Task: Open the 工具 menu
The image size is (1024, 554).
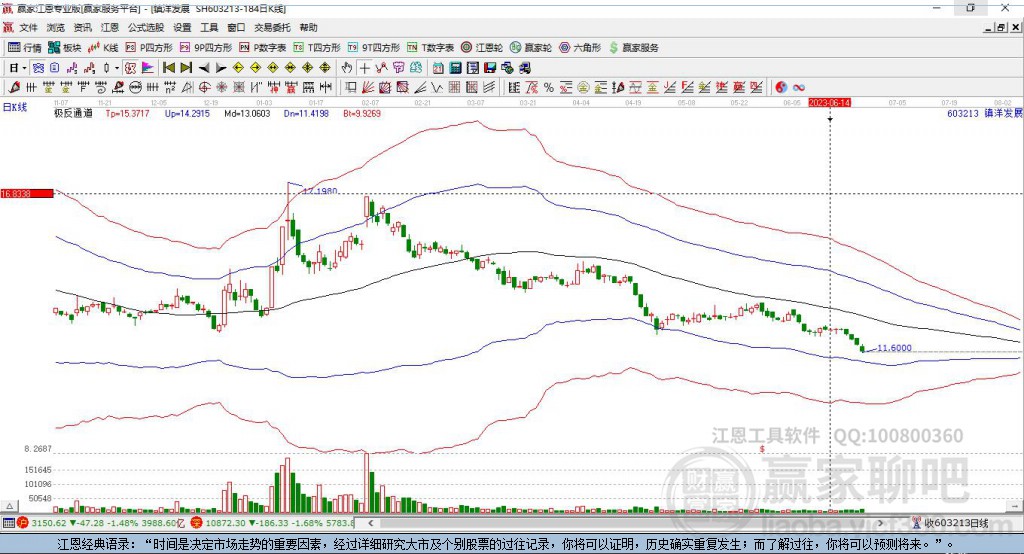Action: [x=209, y=27]
